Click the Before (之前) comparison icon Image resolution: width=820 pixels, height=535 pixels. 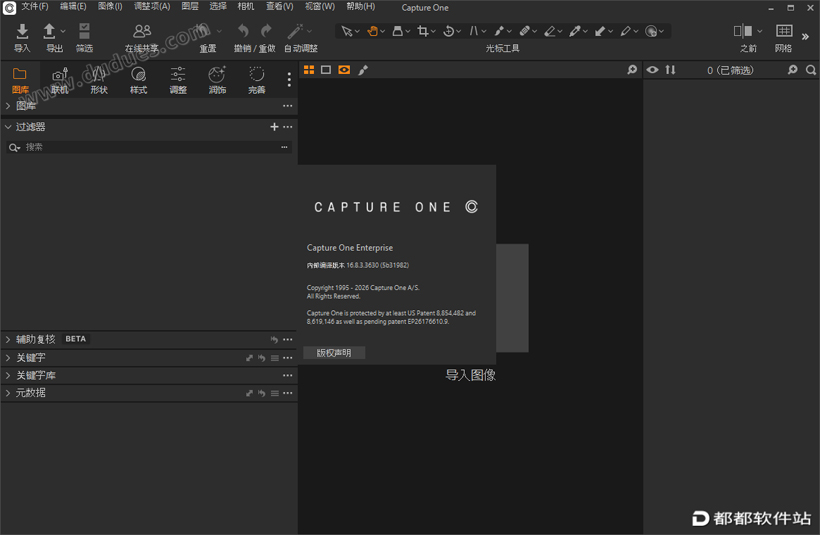point(743,31)
